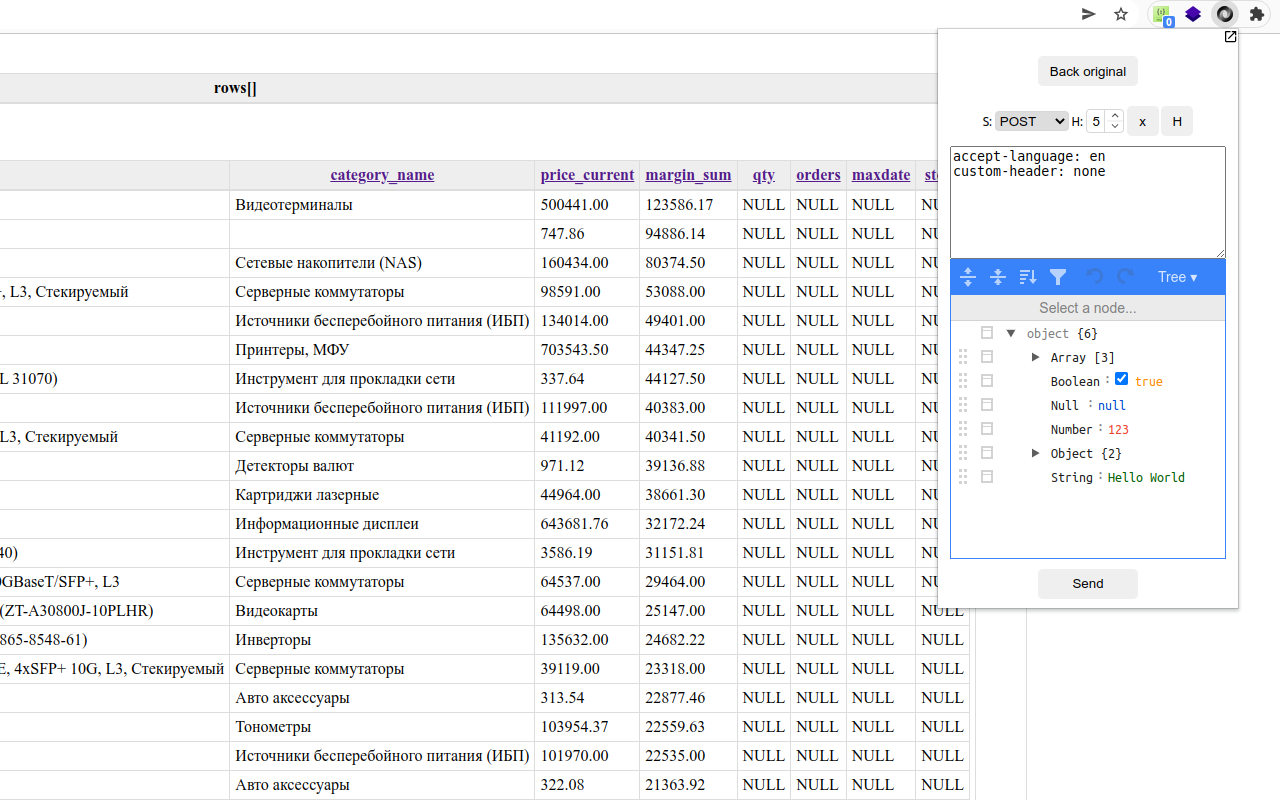Grab the drag handle of the Null row
Viewport: 1280px width, 800px height.
click(963, 405)
